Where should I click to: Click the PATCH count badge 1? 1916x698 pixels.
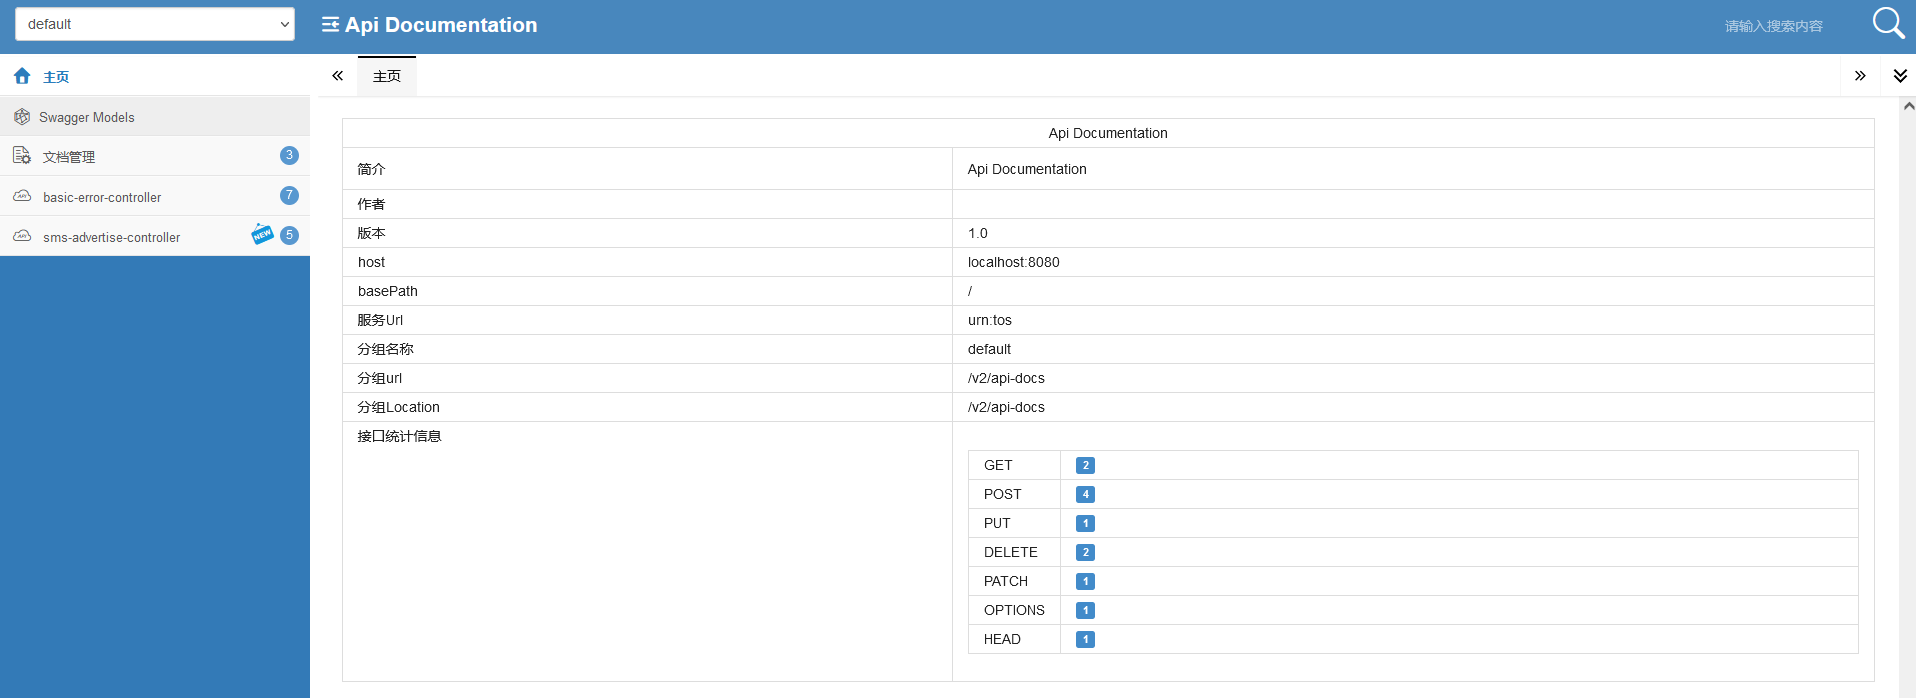[1085, 581]
